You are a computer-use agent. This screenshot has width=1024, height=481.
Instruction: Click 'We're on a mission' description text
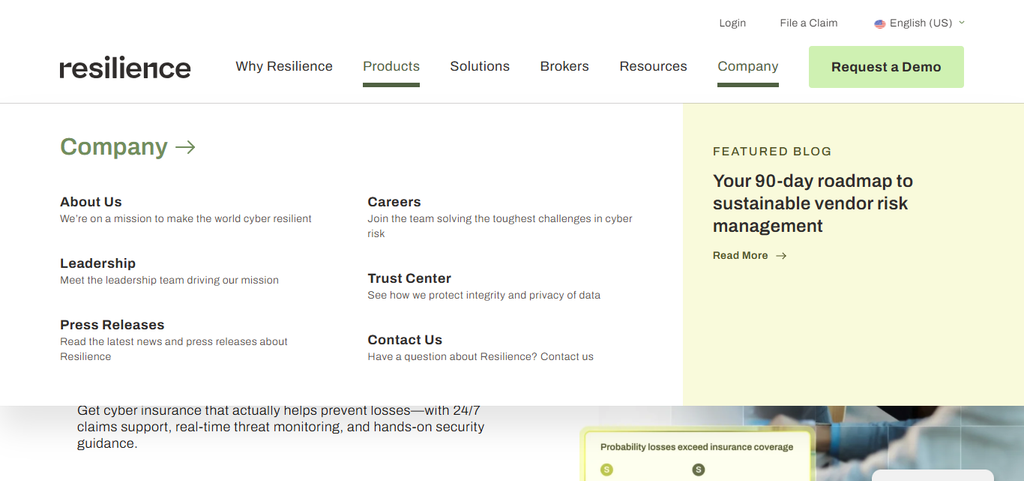[186, 219]
